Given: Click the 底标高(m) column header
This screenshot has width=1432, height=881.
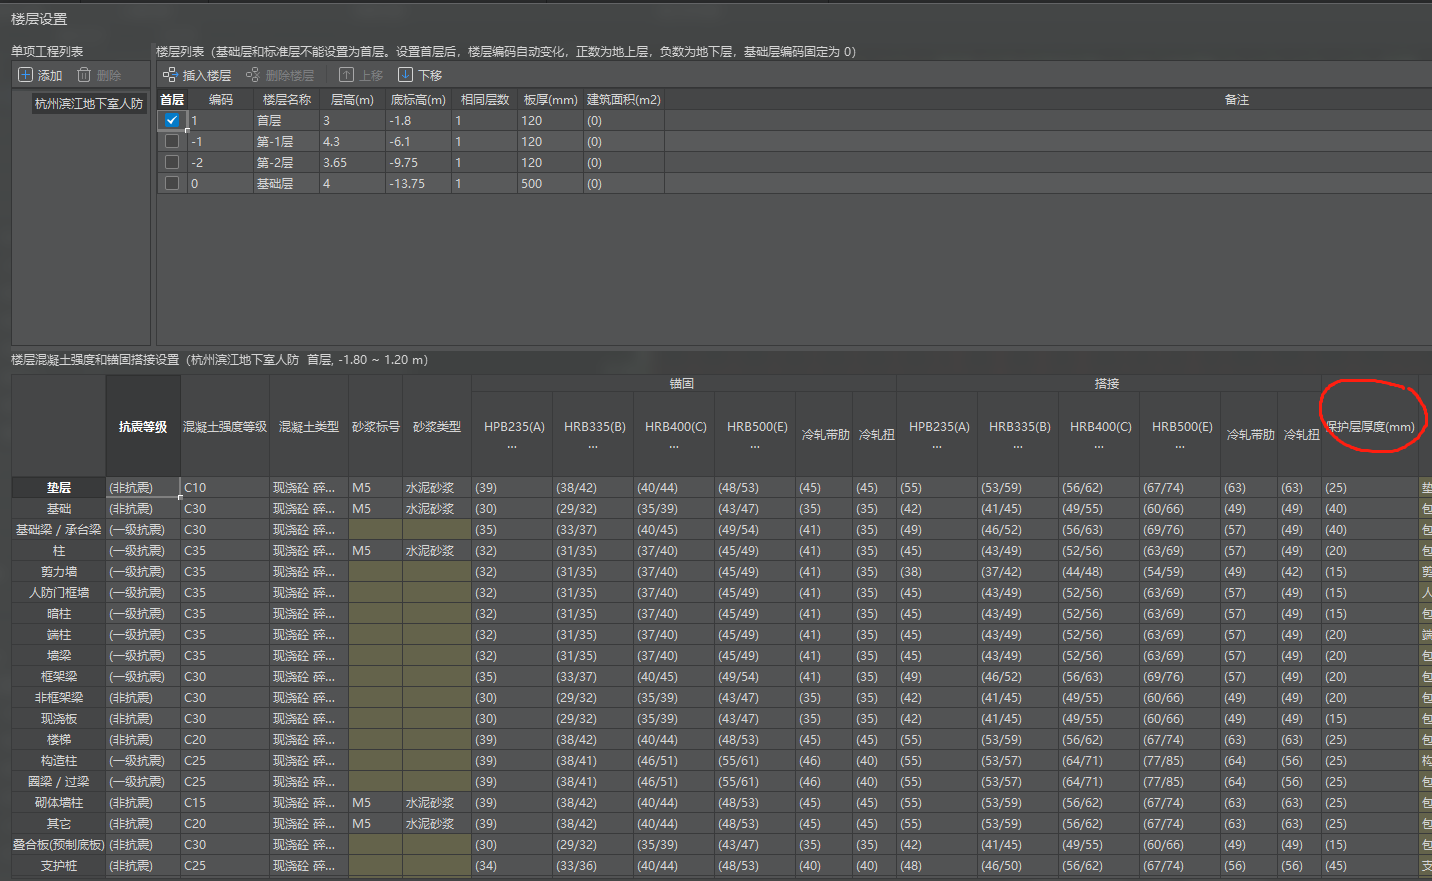Looking at the screenshot, I should pyautogui.click(x=418, y=99).
